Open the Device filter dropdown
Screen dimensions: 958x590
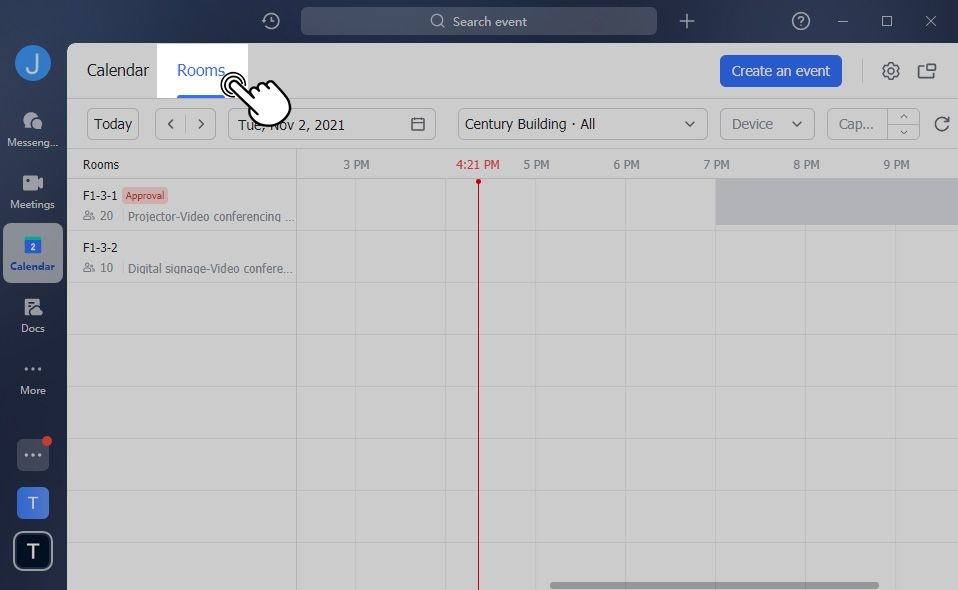(x=766, y=124)
